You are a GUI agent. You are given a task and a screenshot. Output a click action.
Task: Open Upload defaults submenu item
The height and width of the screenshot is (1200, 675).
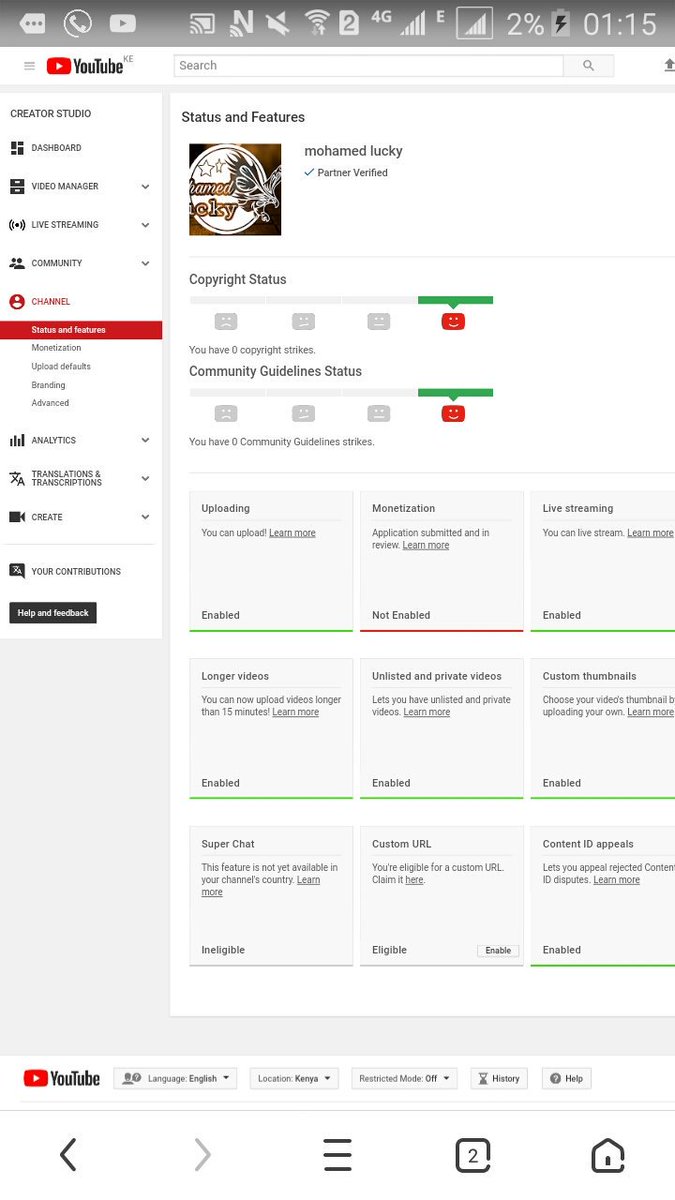click(x=61, y=366)
